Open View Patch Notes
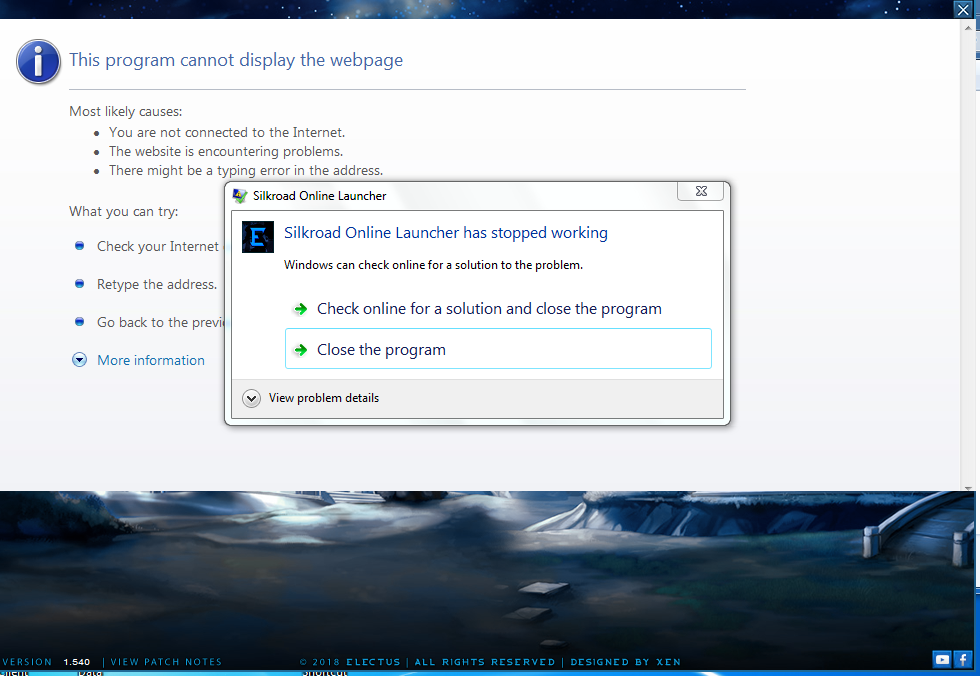This screenshot has width=980, height=676. (166, 661)
